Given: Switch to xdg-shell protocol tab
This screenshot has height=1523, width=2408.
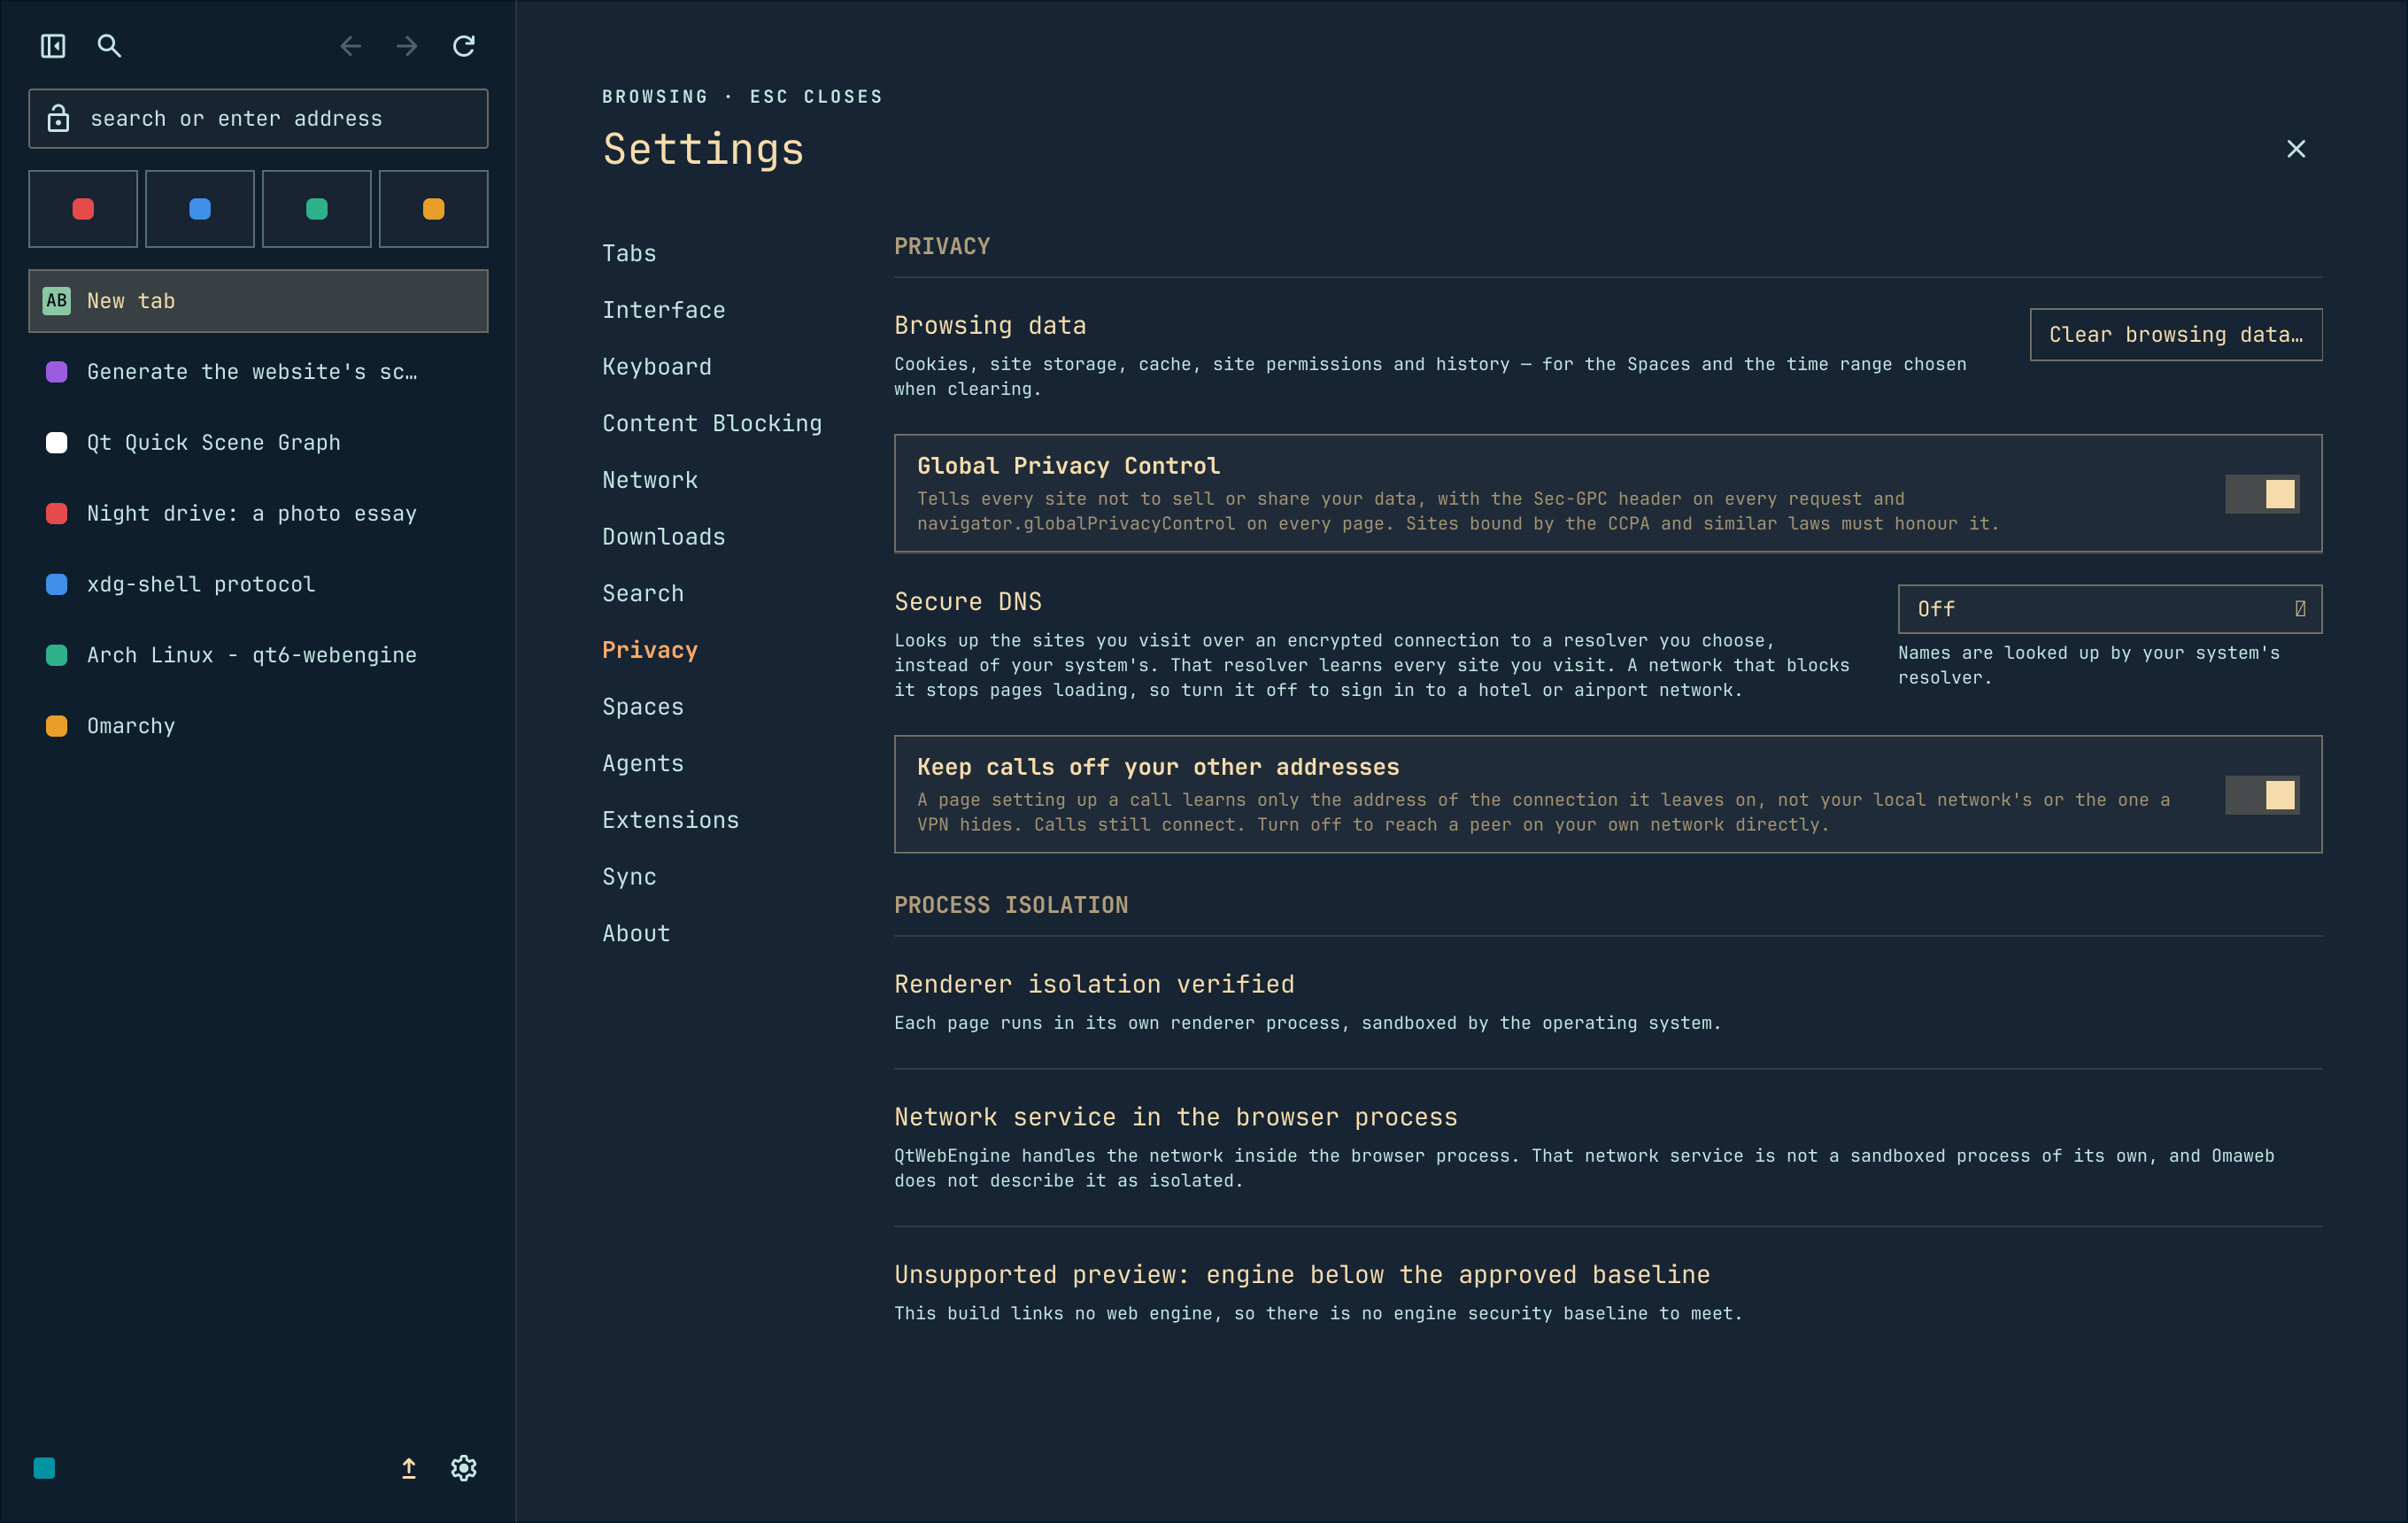Looking at the screenshot, I should click(x=258, y=584).
